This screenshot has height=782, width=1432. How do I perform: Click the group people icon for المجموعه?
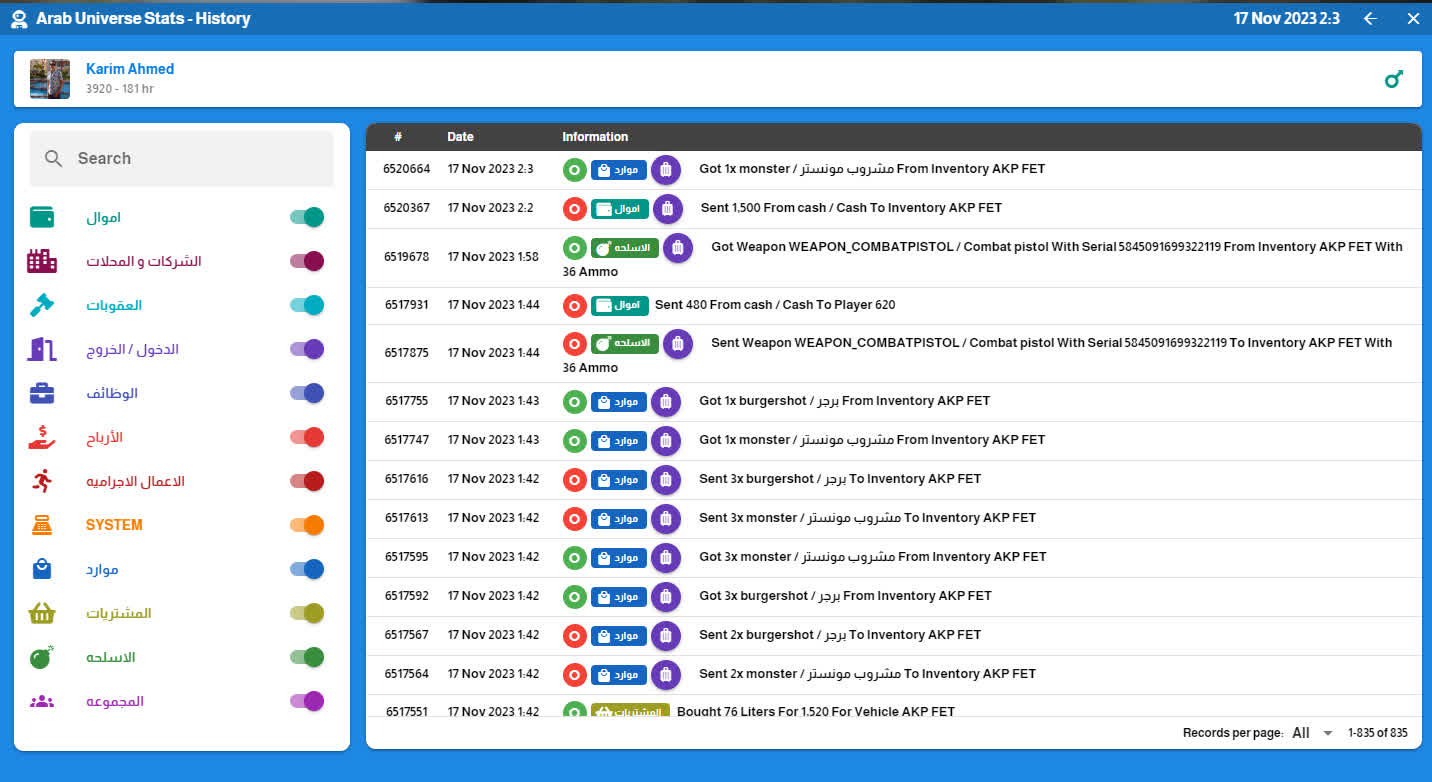(x=42, y=701)
